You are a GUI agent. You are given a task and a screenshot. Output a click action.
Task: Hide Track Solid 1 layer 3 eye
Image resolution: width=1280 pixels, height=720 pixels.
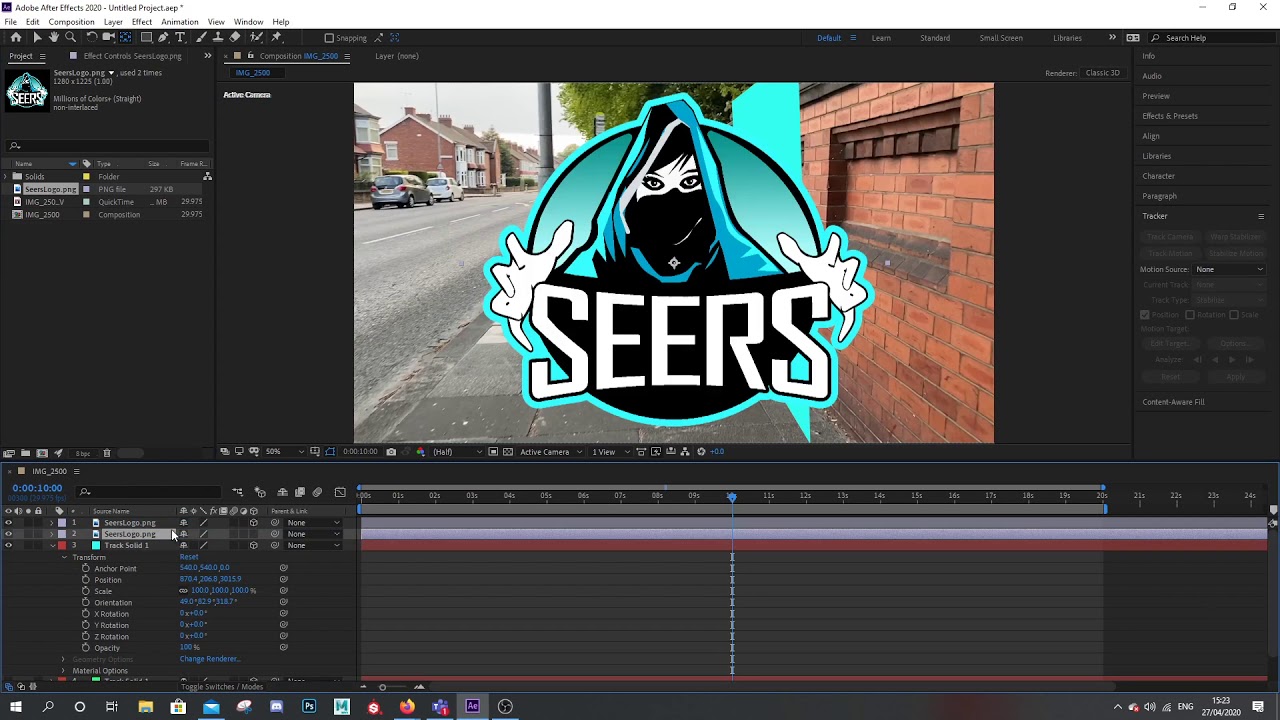click(8, 545)
